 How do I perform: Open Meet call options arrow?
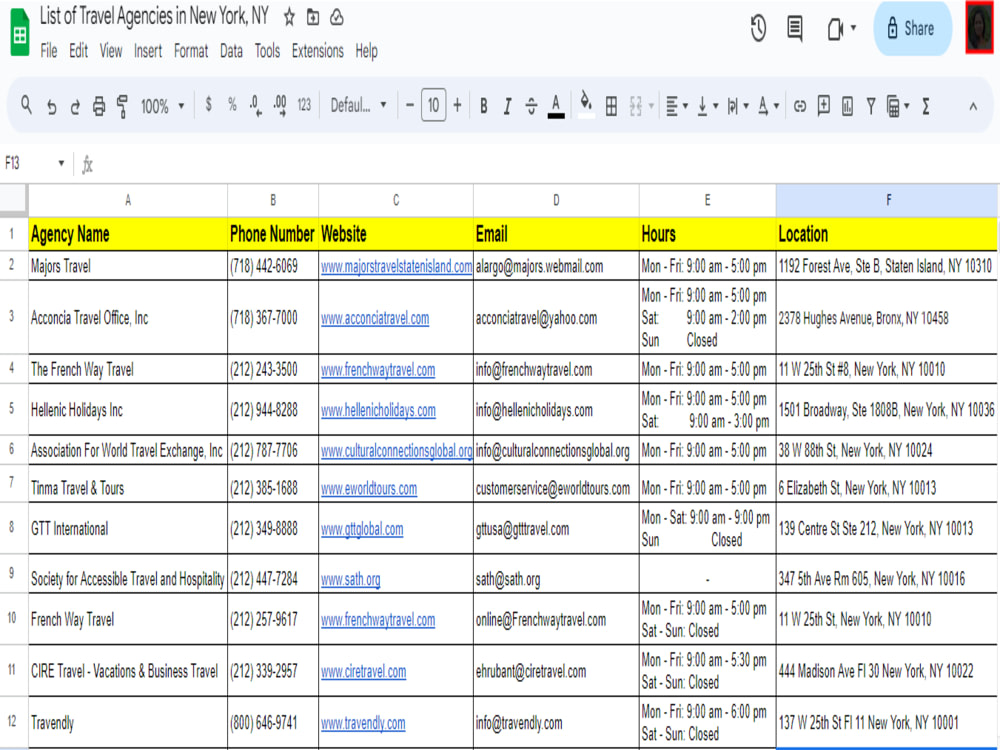tap(853, 28)
